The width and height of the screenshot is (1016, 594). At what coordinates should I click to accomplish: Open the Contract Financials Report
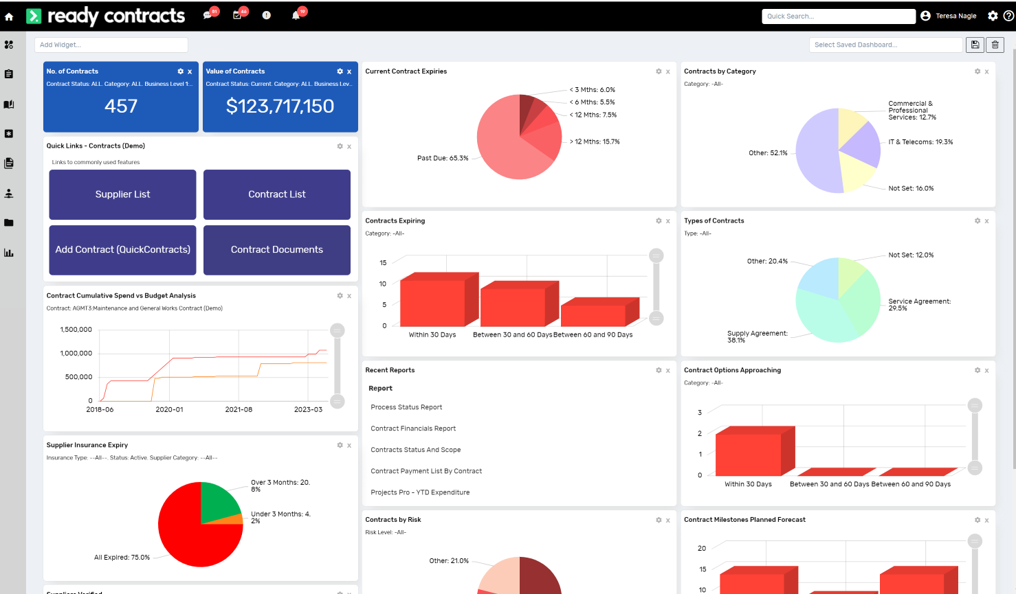pos(413,429)
